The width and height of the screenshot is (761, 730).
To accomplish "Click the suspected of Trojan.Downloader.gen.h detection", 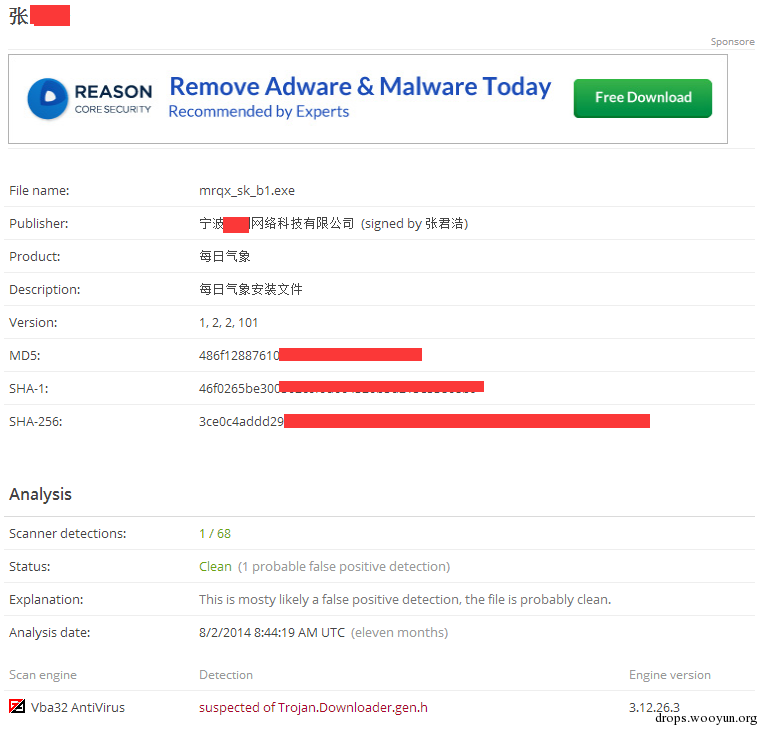I will [313, 708].
